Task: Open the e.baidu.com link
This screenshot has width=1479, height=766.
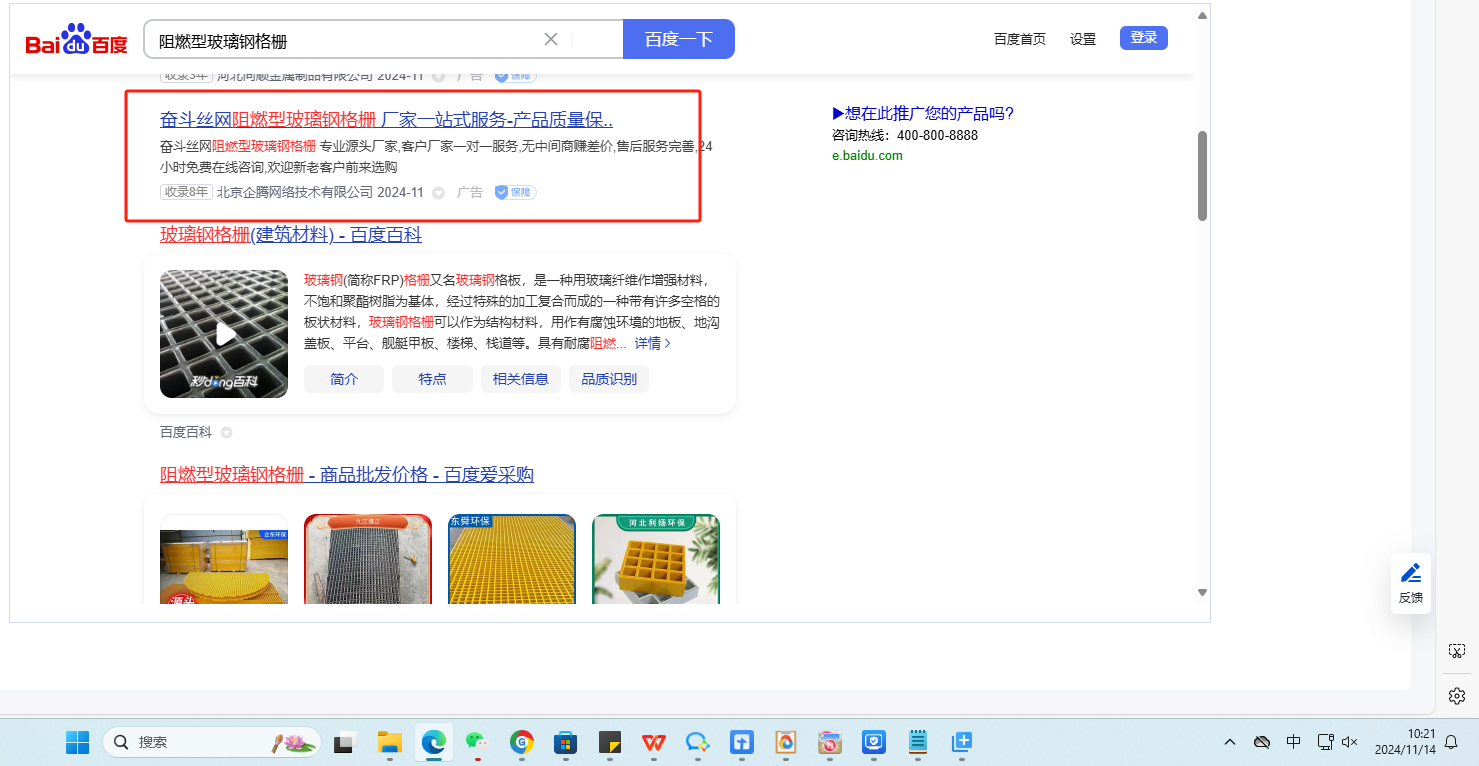Action: tap(867, 156)
